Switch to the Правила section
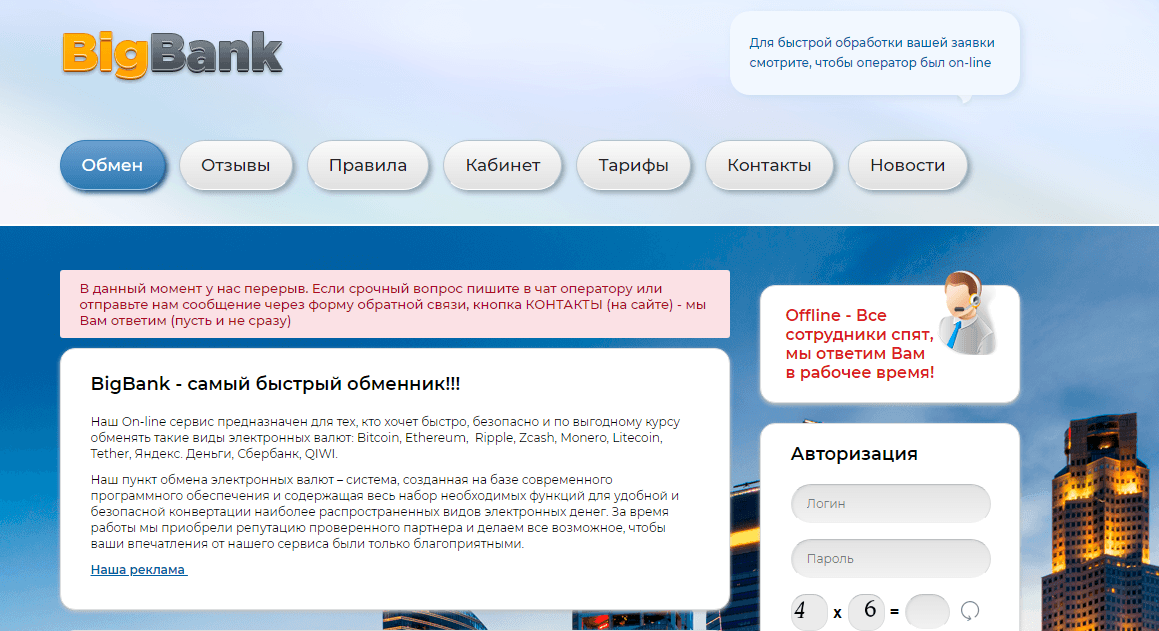The width and height of the screenshot is (1159, 631). pos(369,165)
